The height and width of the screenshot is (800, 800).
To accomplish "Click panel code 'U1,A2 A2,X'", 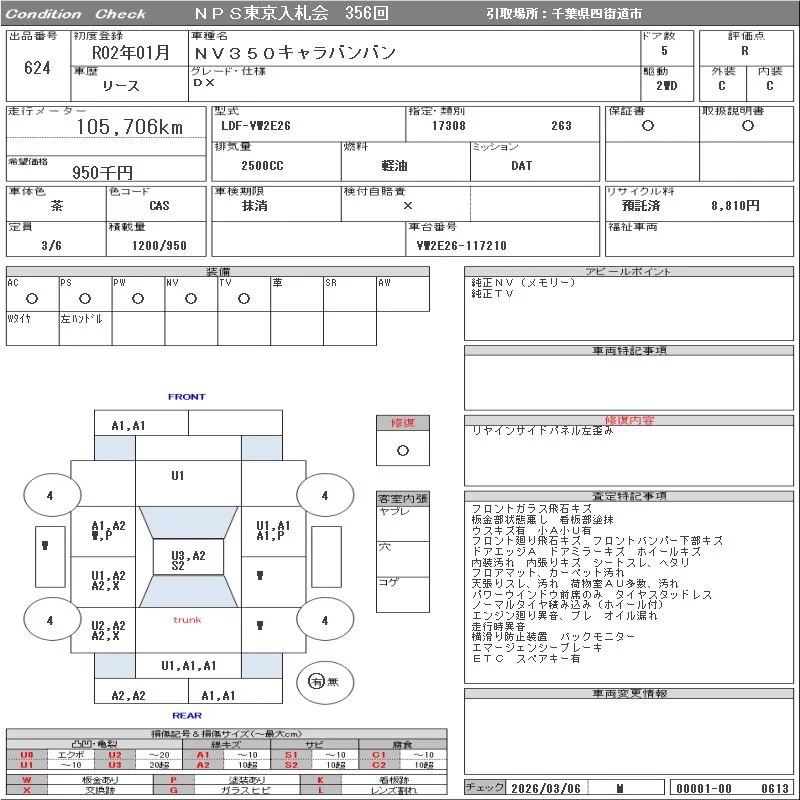I will pos(108,581).
